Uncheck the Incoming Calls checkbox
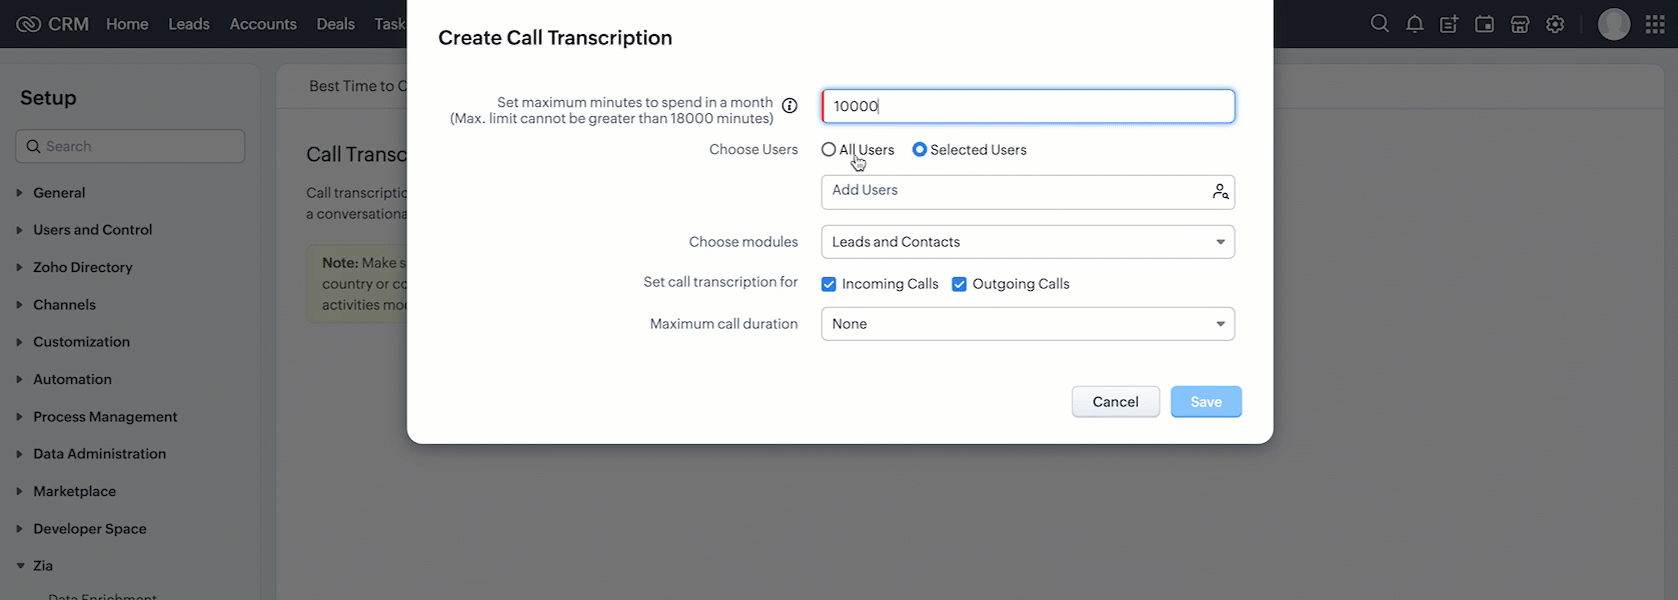This screenshot has width=1678, height=600. click(829, 284)
